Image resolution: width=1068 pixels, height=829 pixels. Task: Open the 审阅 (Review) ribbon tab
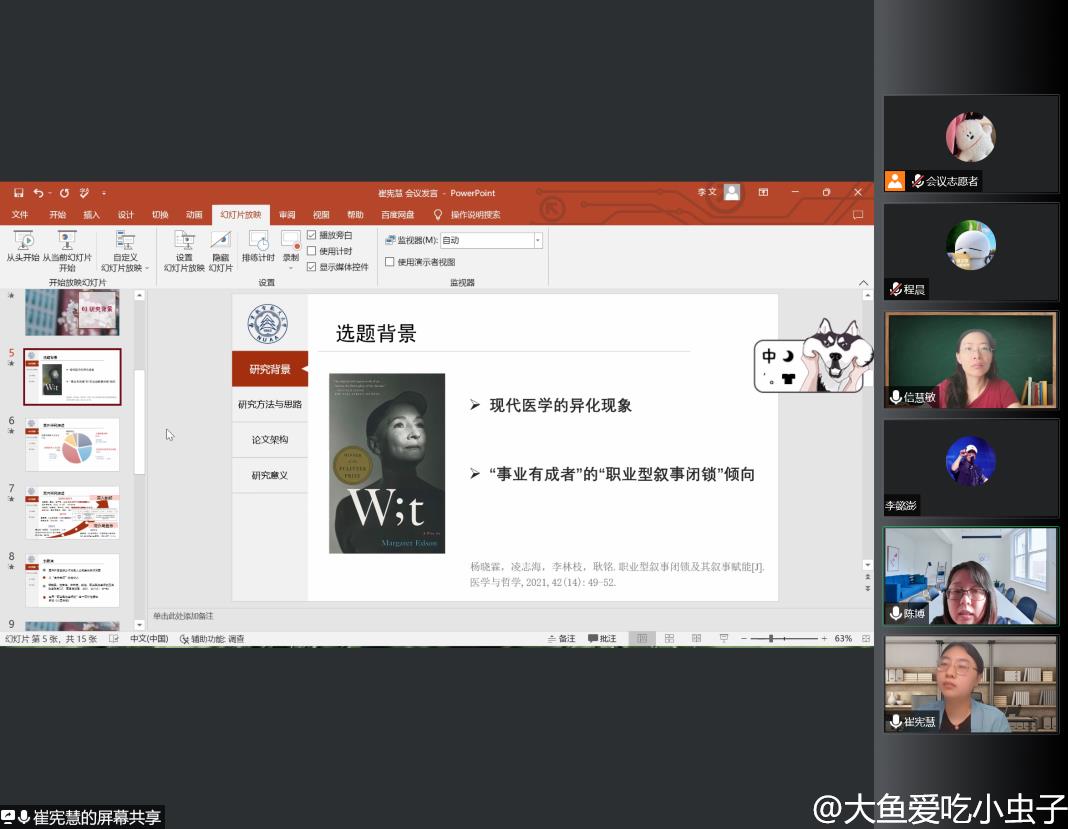(x=287, y=214)
